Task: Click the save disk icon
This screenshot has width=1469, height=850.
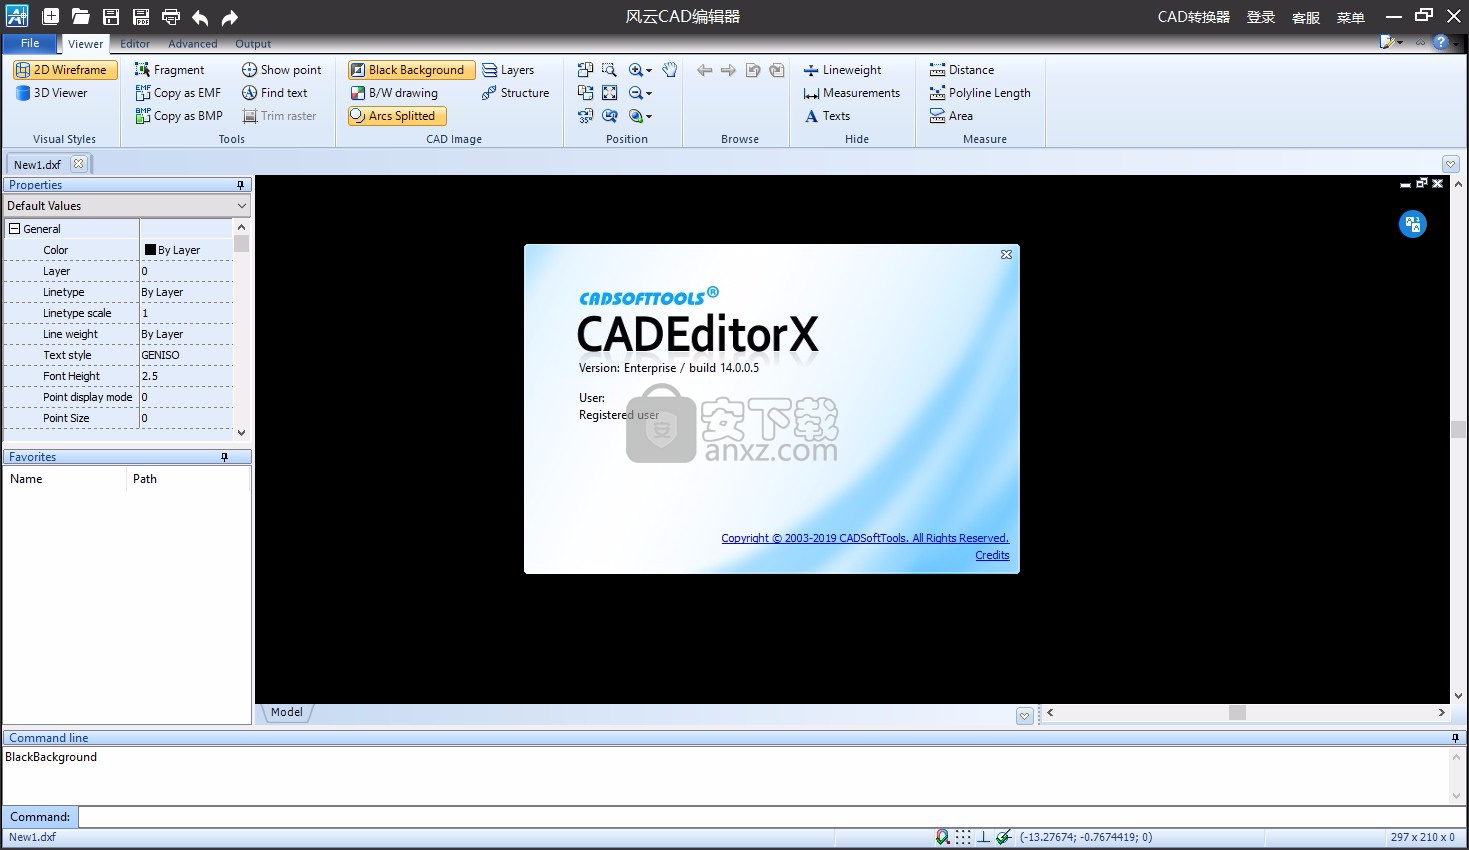Action: [111, 16]
